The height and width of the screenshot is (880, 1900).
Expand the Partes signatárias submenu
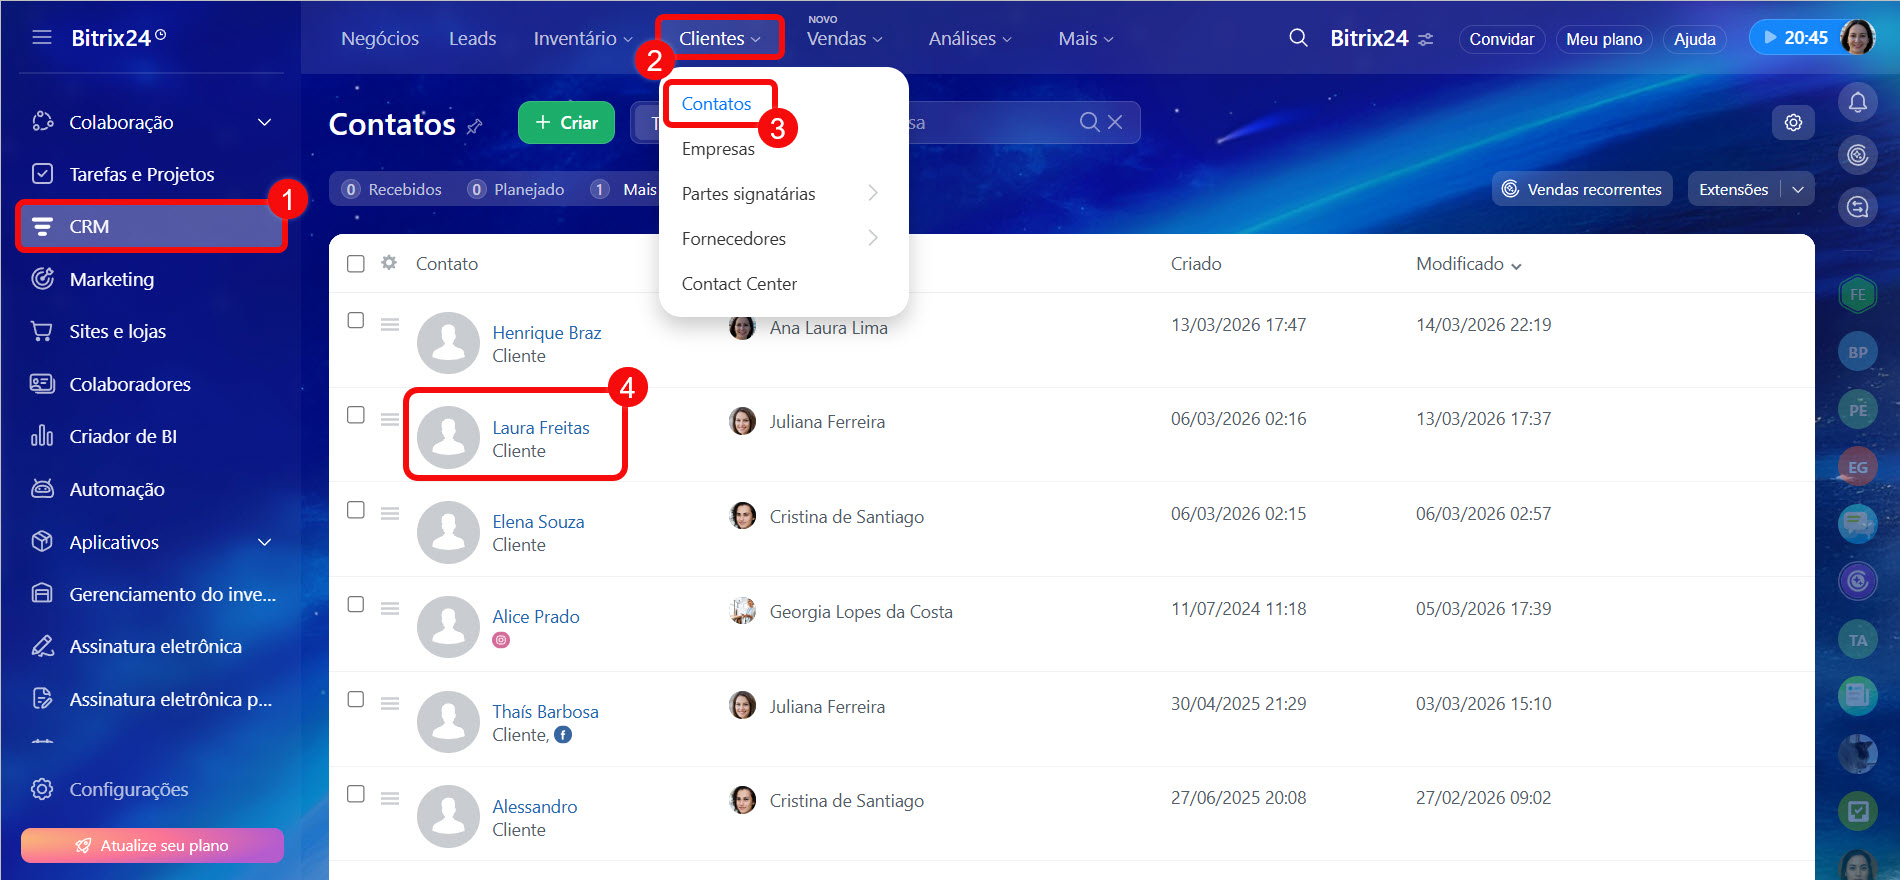(x=872, y=193)
